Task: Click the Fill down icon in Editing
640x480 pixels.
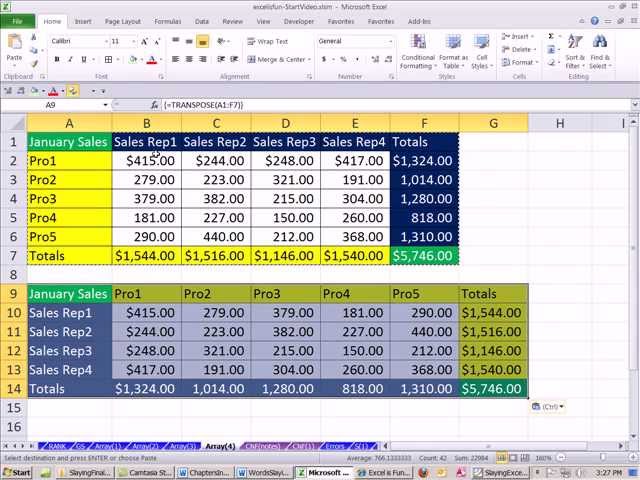Action: pos(551,50)
